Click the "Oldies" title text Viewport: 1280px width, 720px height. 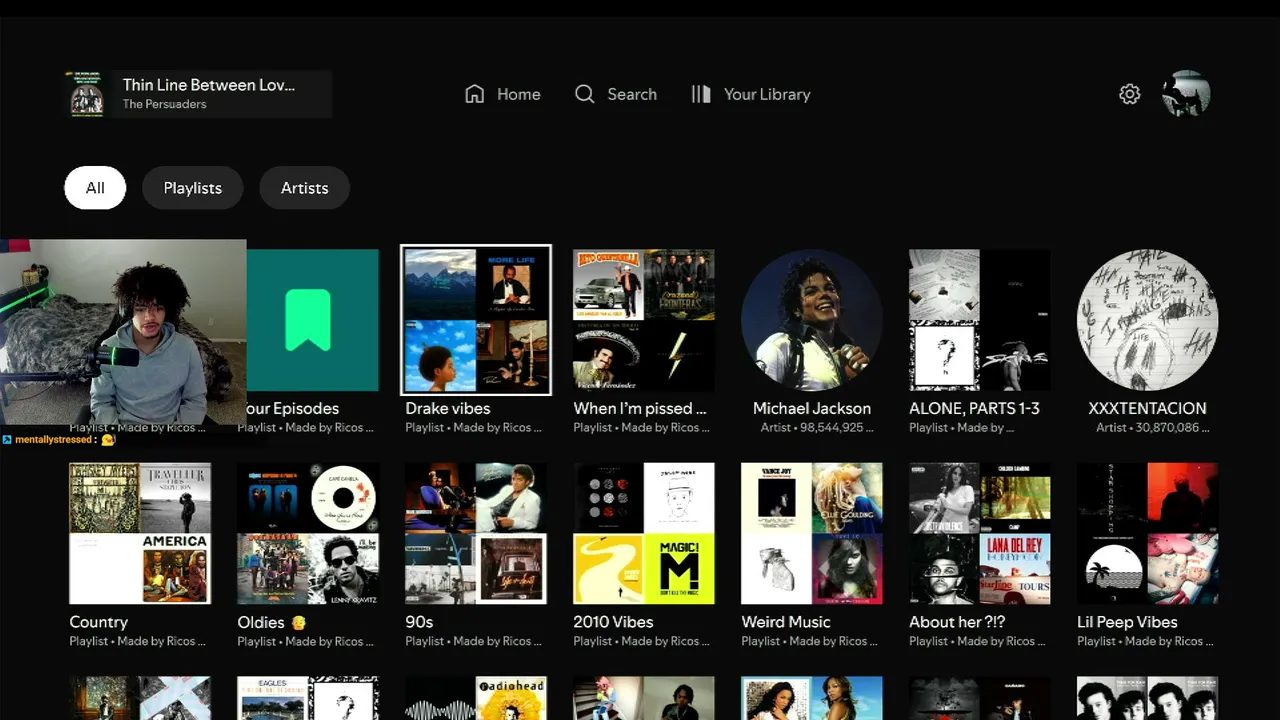pyautogui.click(x=261, y=622)
